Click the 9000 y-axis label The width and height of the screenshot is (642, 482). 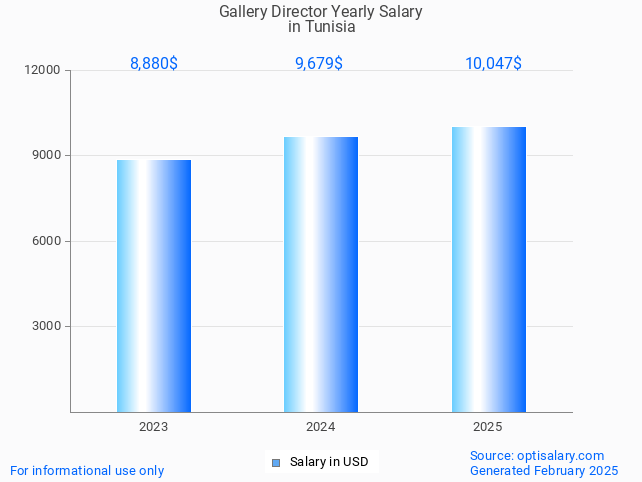46,155
